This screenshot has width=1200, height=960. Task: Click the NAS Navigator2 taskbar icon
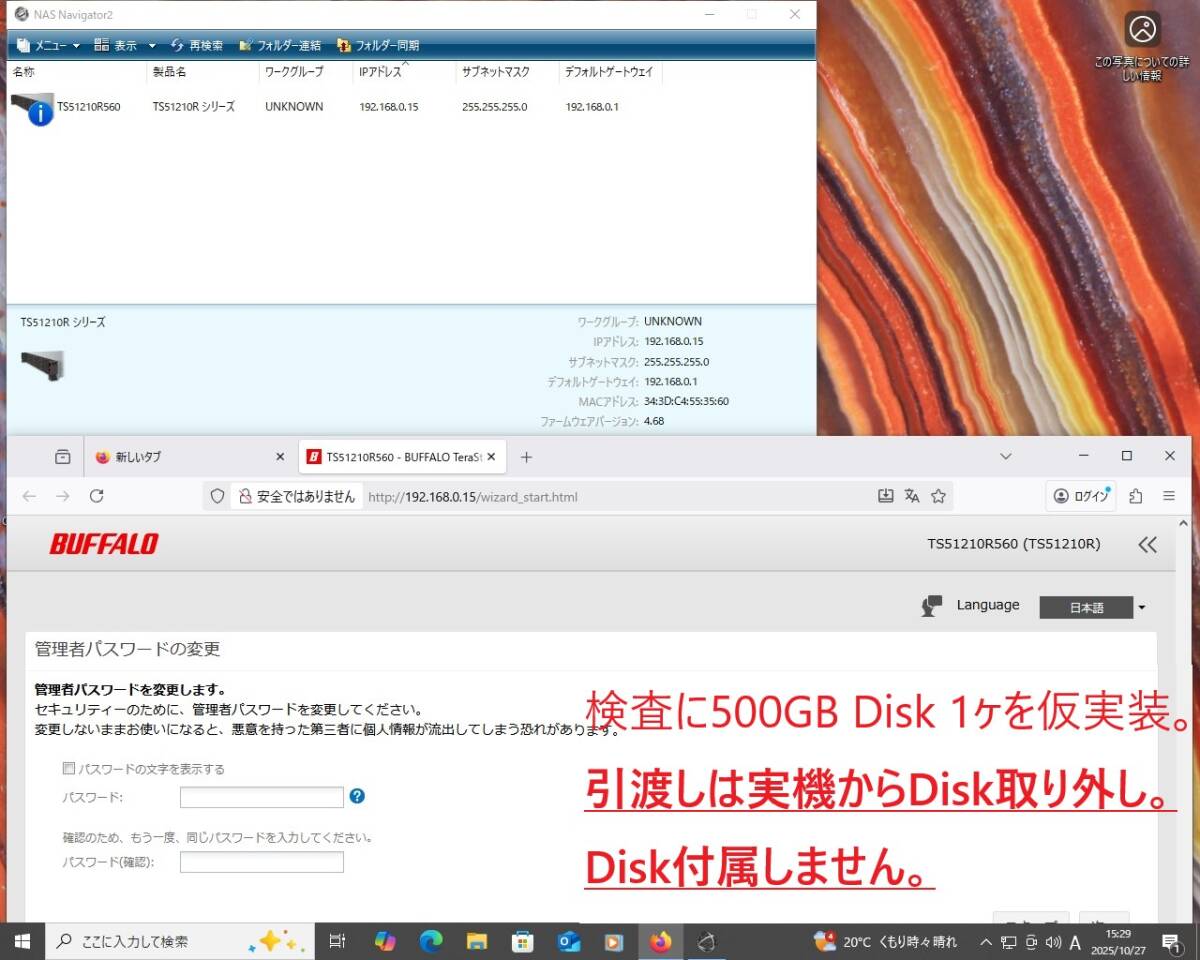(x=706, y=941)
